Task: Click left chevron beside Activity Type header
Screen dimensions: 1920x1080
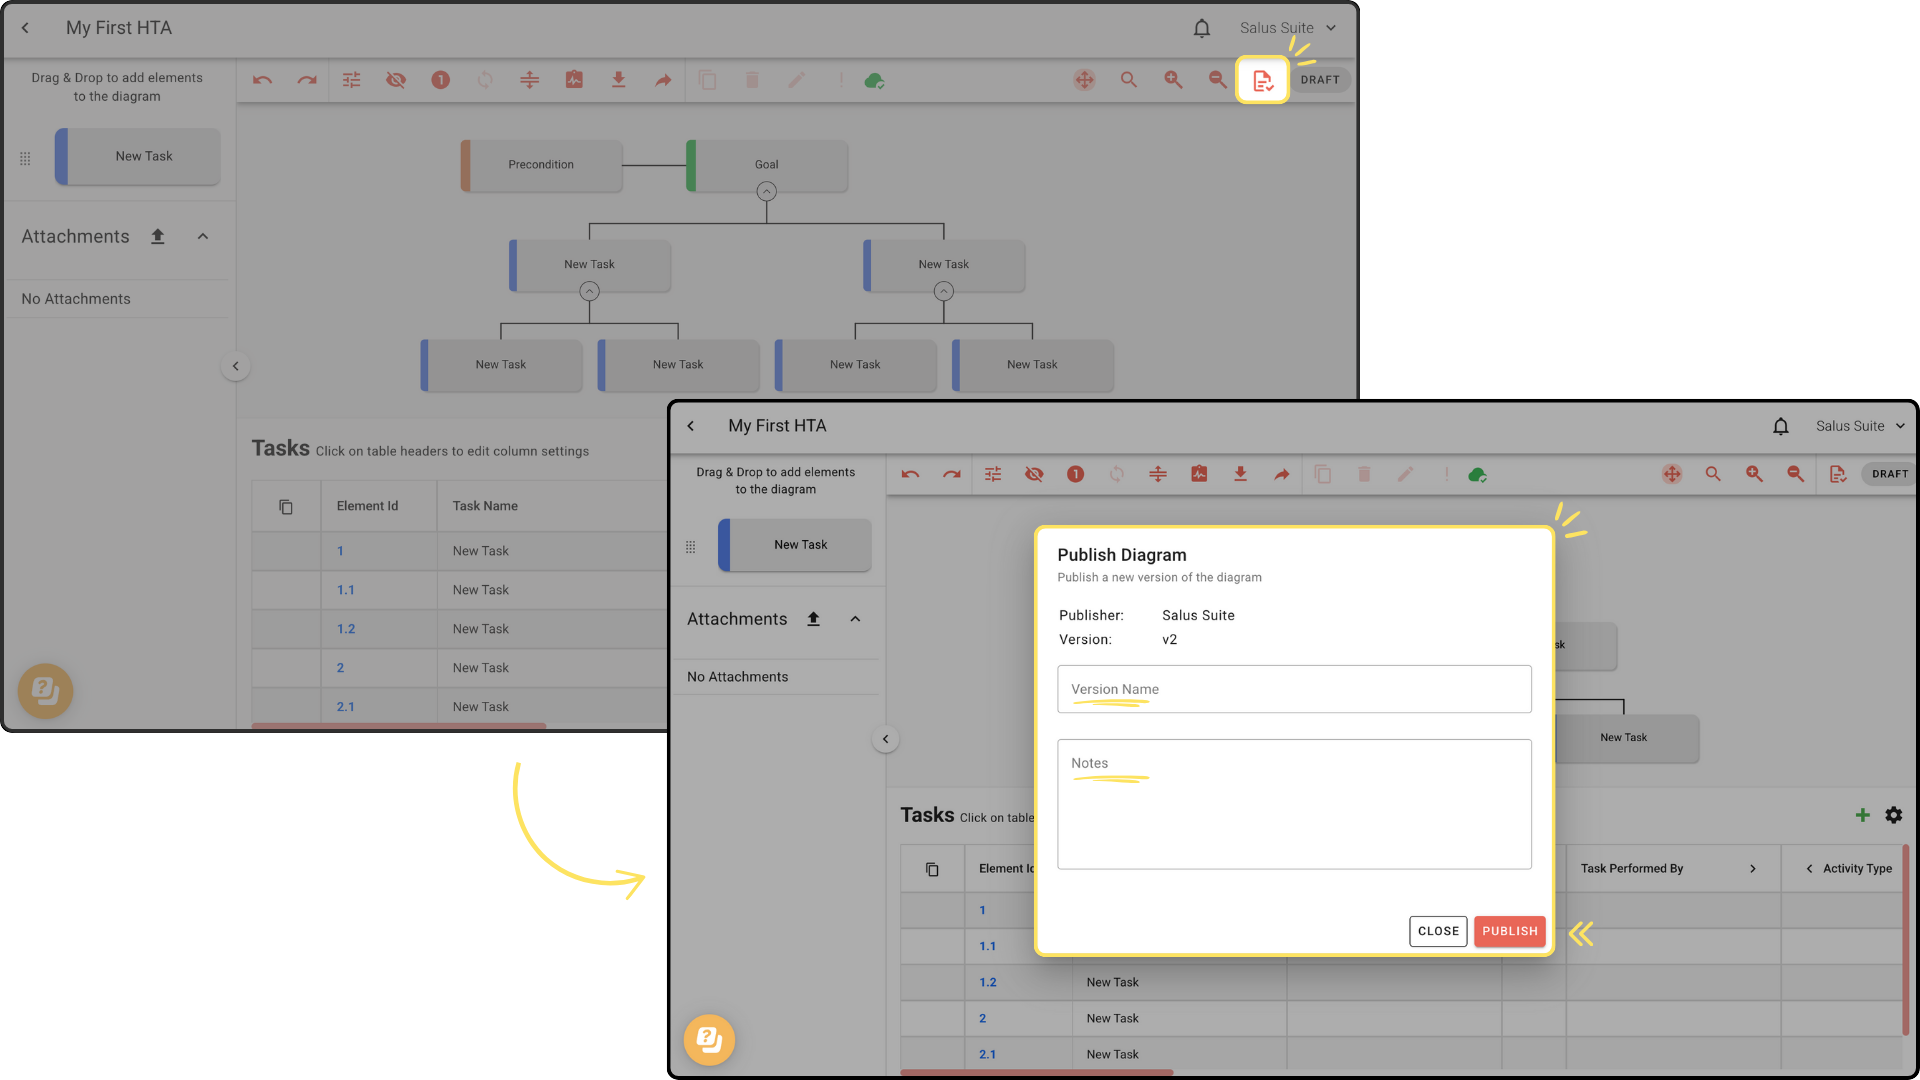Action: pos(1809,869)
